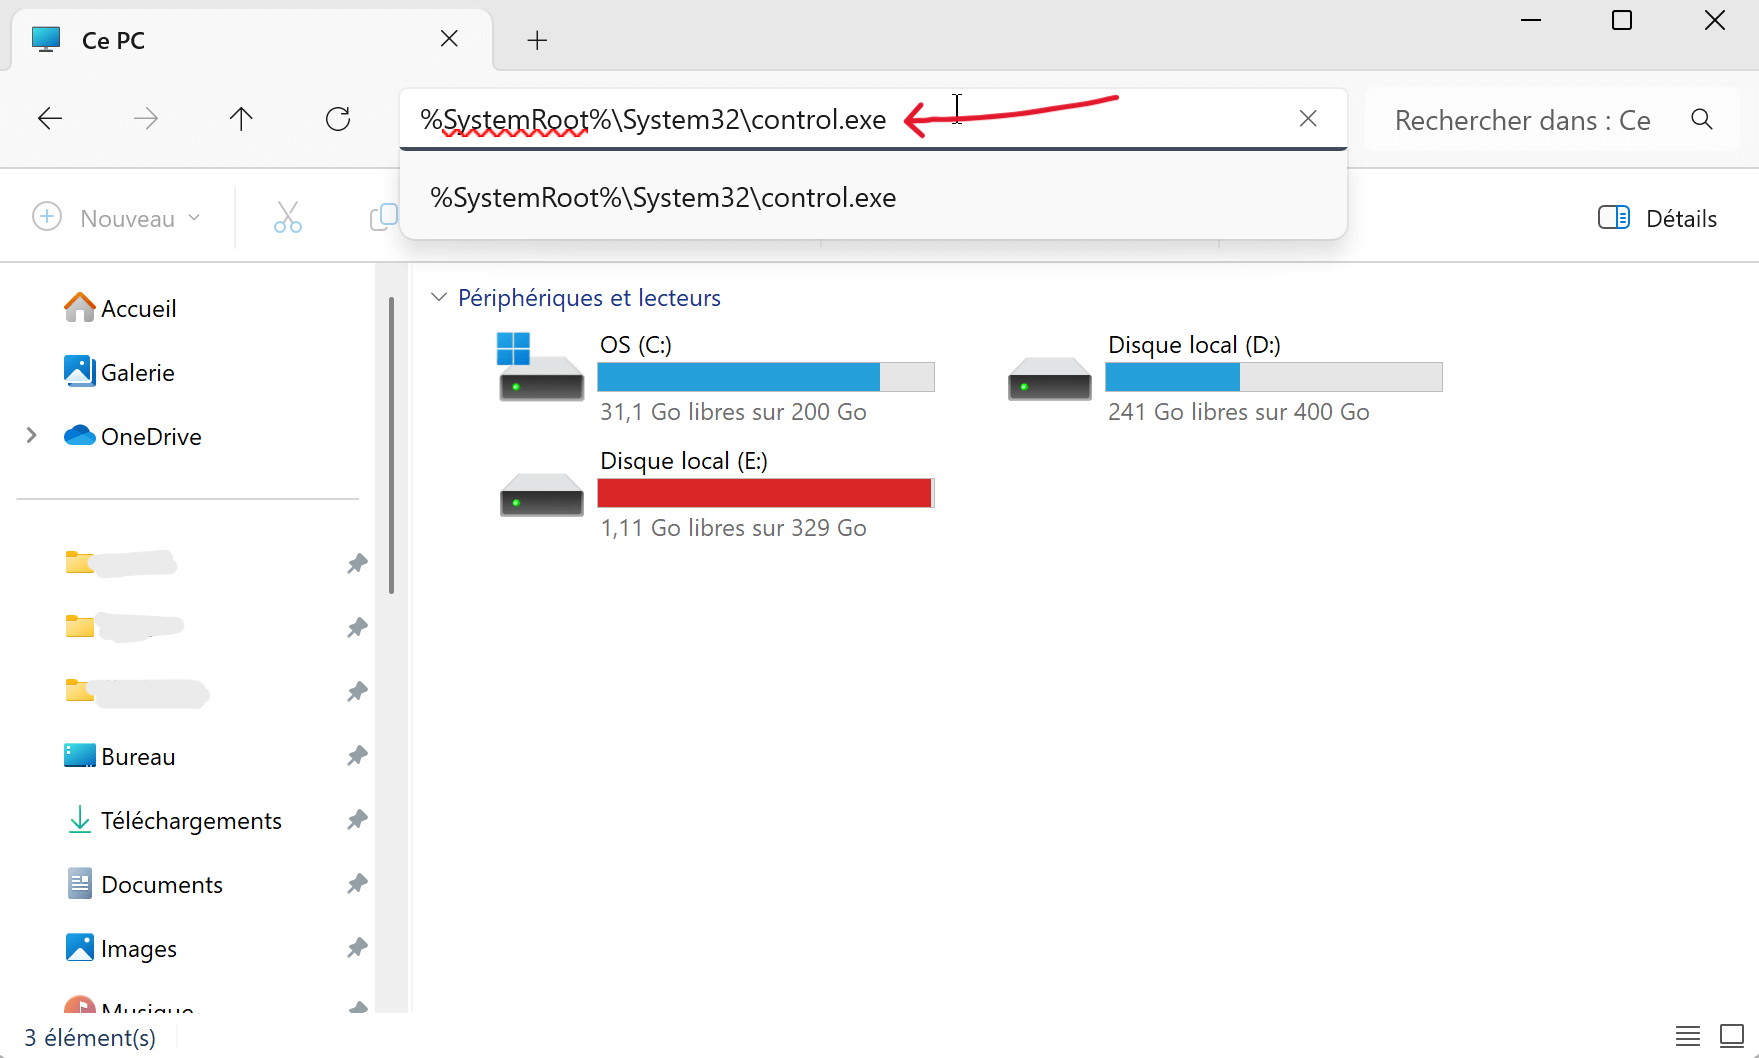1759x1058 pixels.
Task: Select the control.exe autocomplete suggestion
Action: click(873, 198)
